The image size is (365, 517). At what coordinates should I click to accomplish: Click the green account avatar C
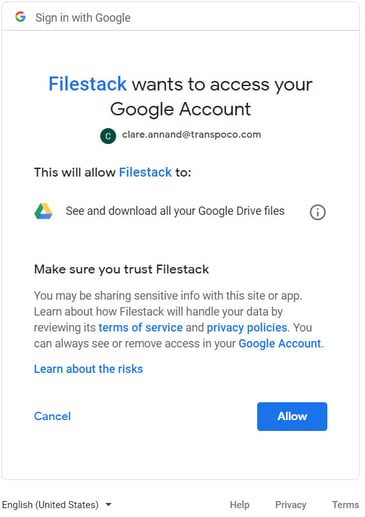point(108,136)
